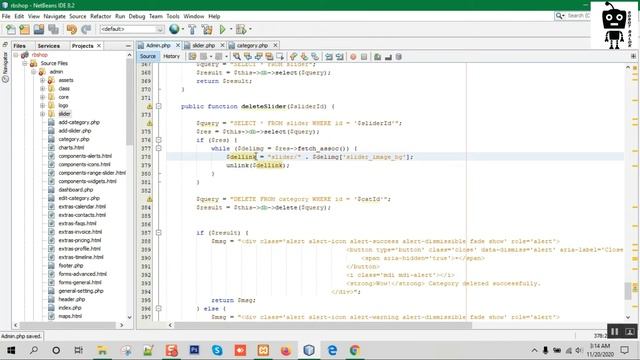Click the pause button at bottom right

[x=614, y=331]
